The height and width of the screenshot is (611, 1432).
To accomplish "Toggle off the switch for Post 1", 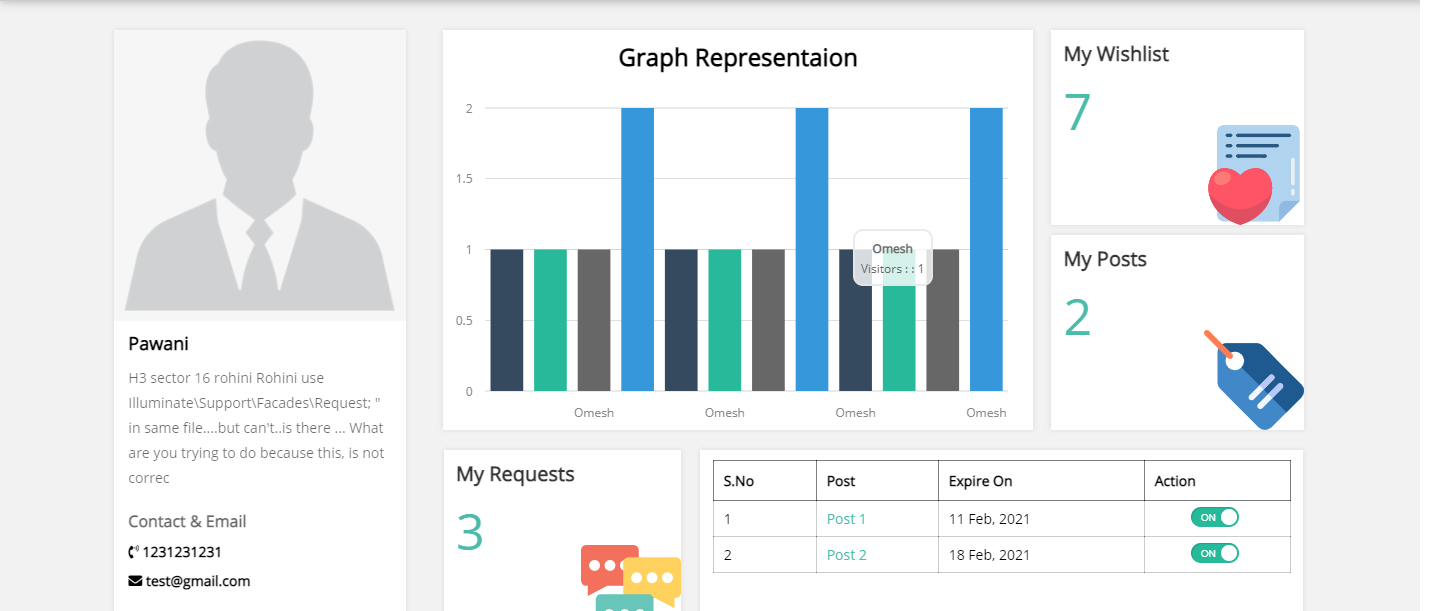I will (1214, 517).
